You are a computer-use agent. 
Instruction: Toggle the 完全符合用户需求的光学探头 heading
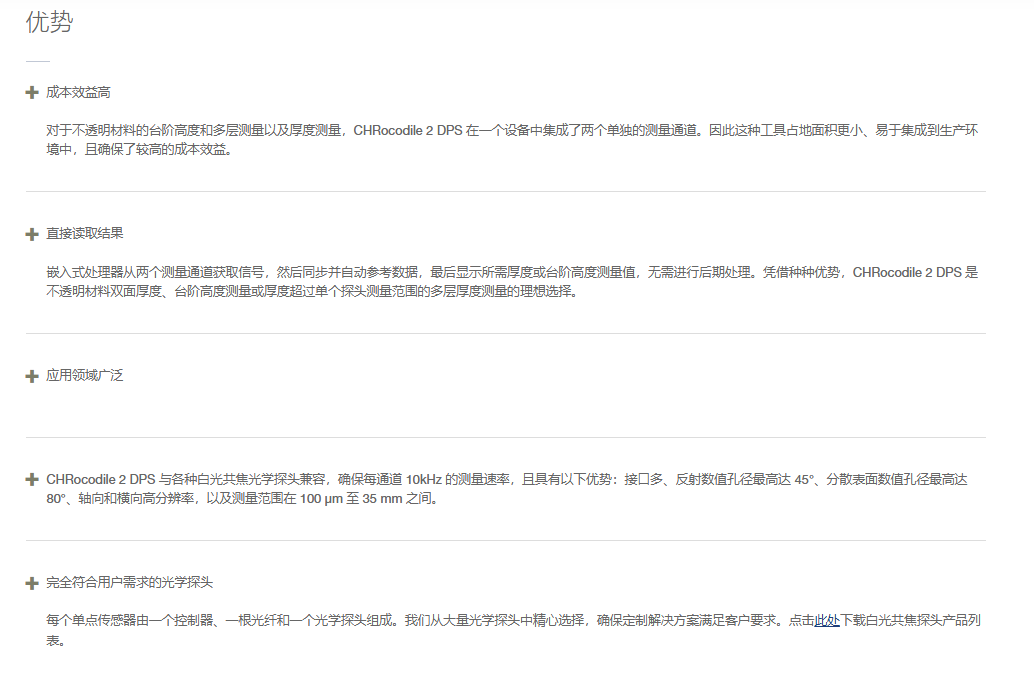130,583
